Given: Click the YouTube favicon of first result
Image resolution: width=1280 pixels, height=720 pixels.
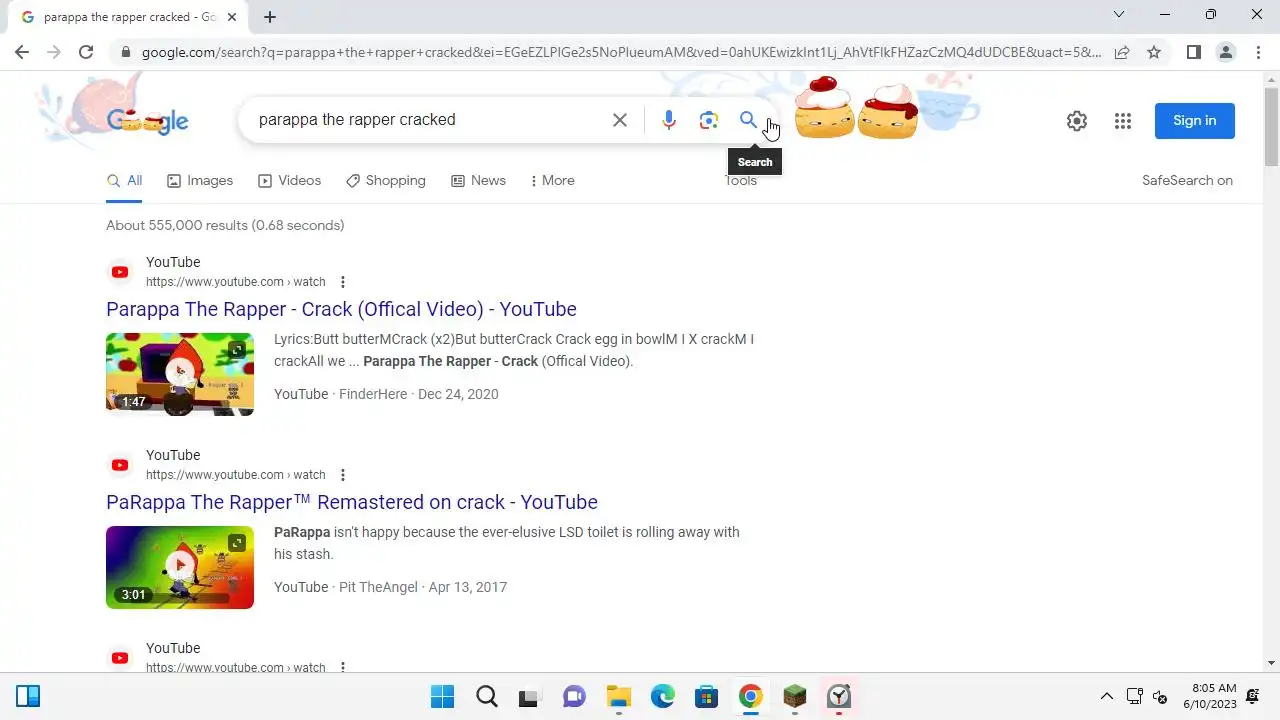Looking at the screenshot, I should [120, 272].
